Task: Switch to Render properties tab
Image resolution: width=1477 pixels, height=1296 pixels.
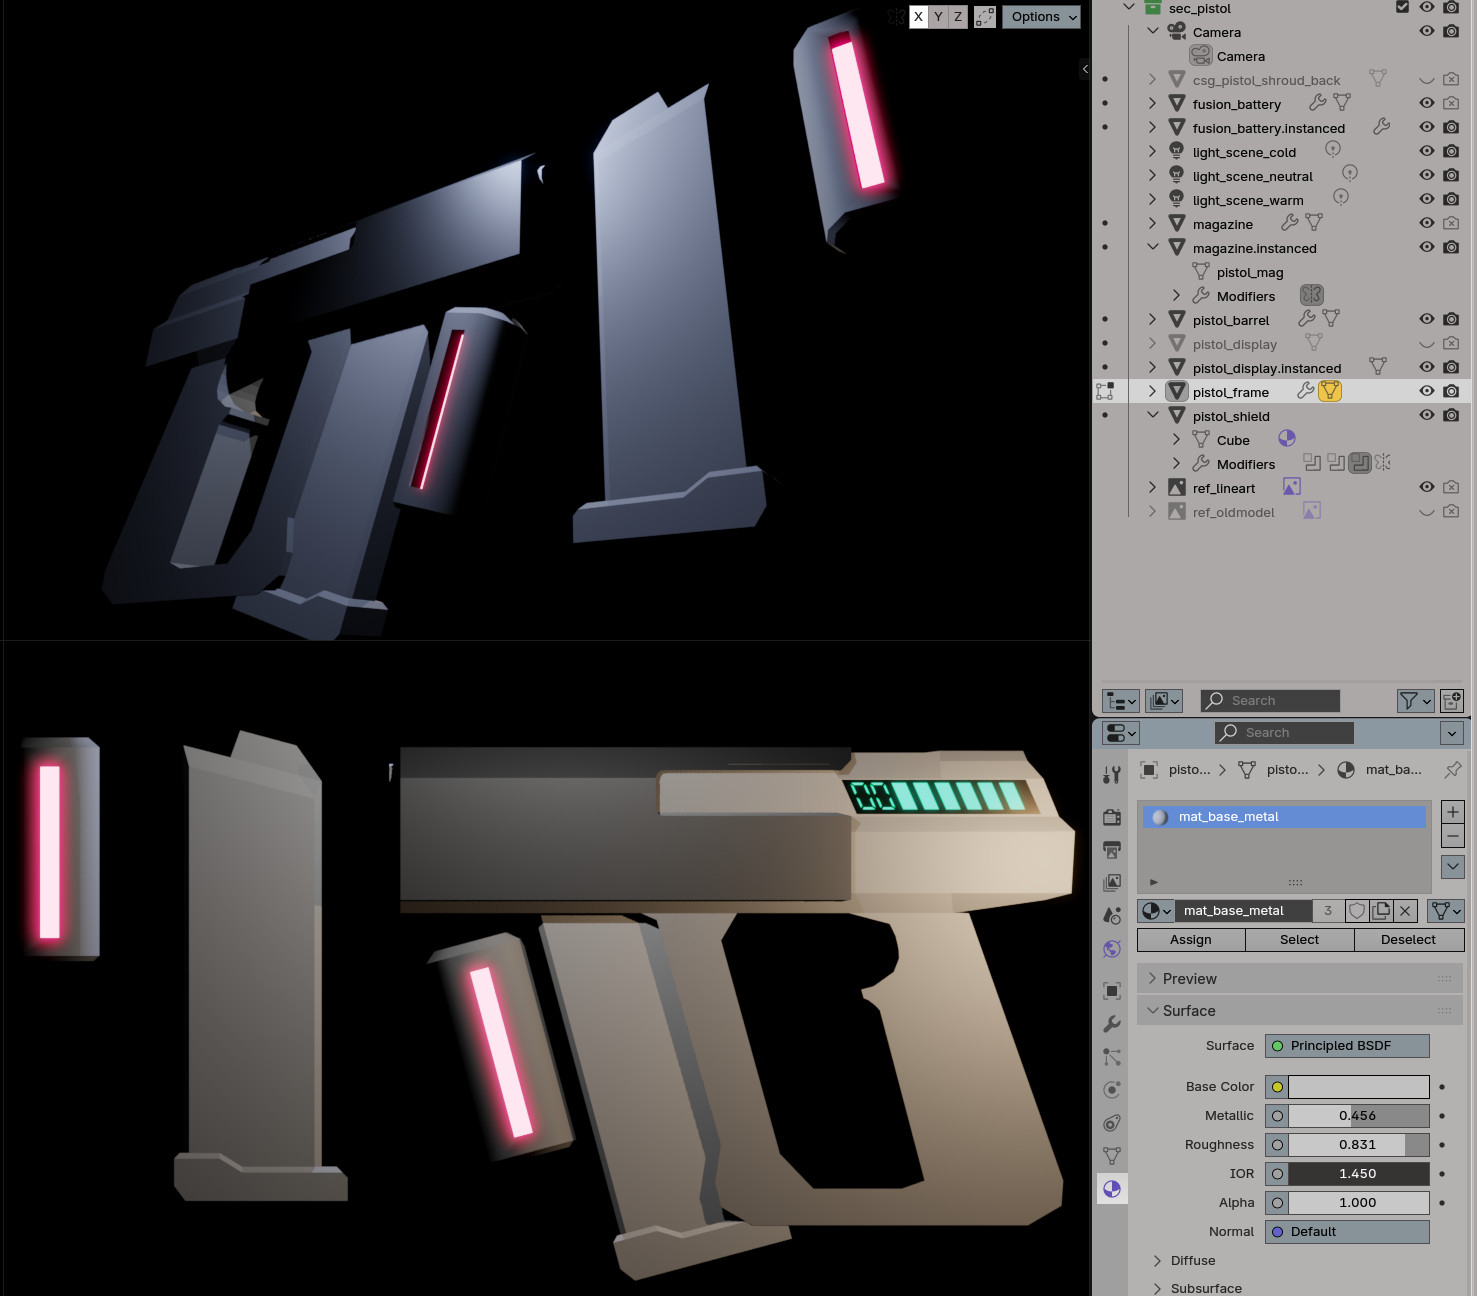Action: pos(1111,817)
